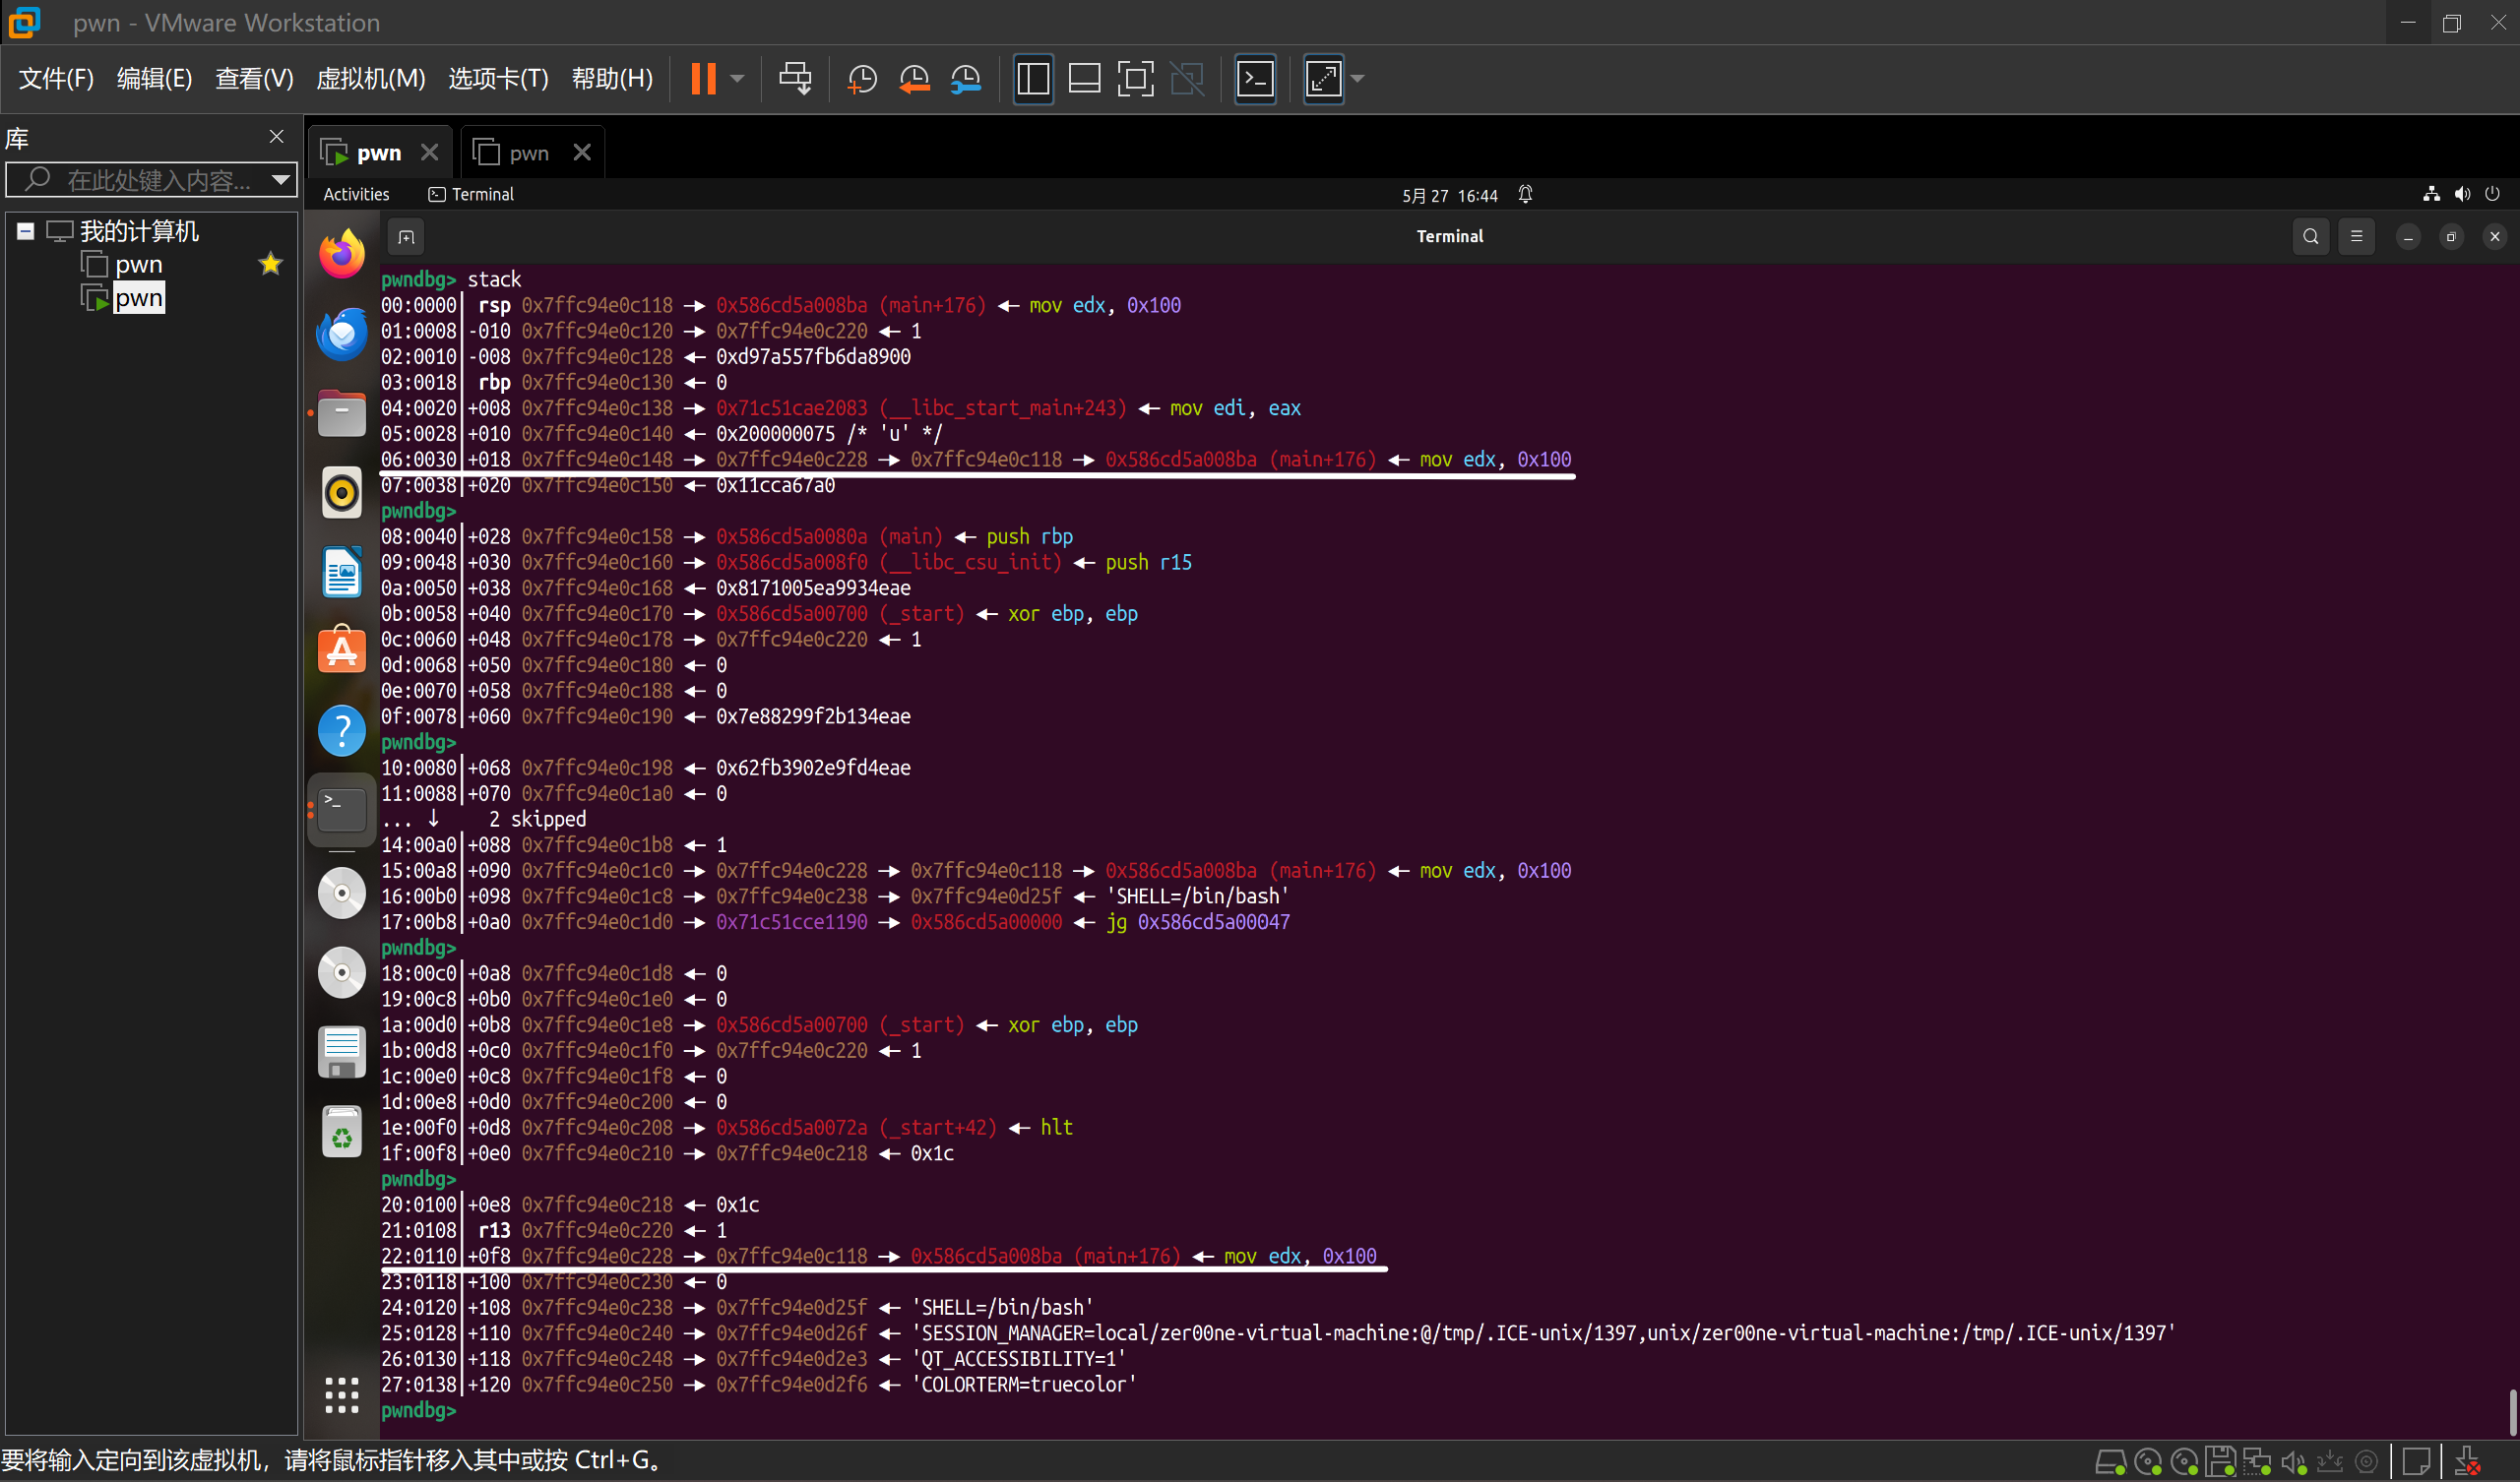Launch Firefox from the dock
Image resolution: width=2520 pixels, height=1482 pixels.
click(341, 254)
